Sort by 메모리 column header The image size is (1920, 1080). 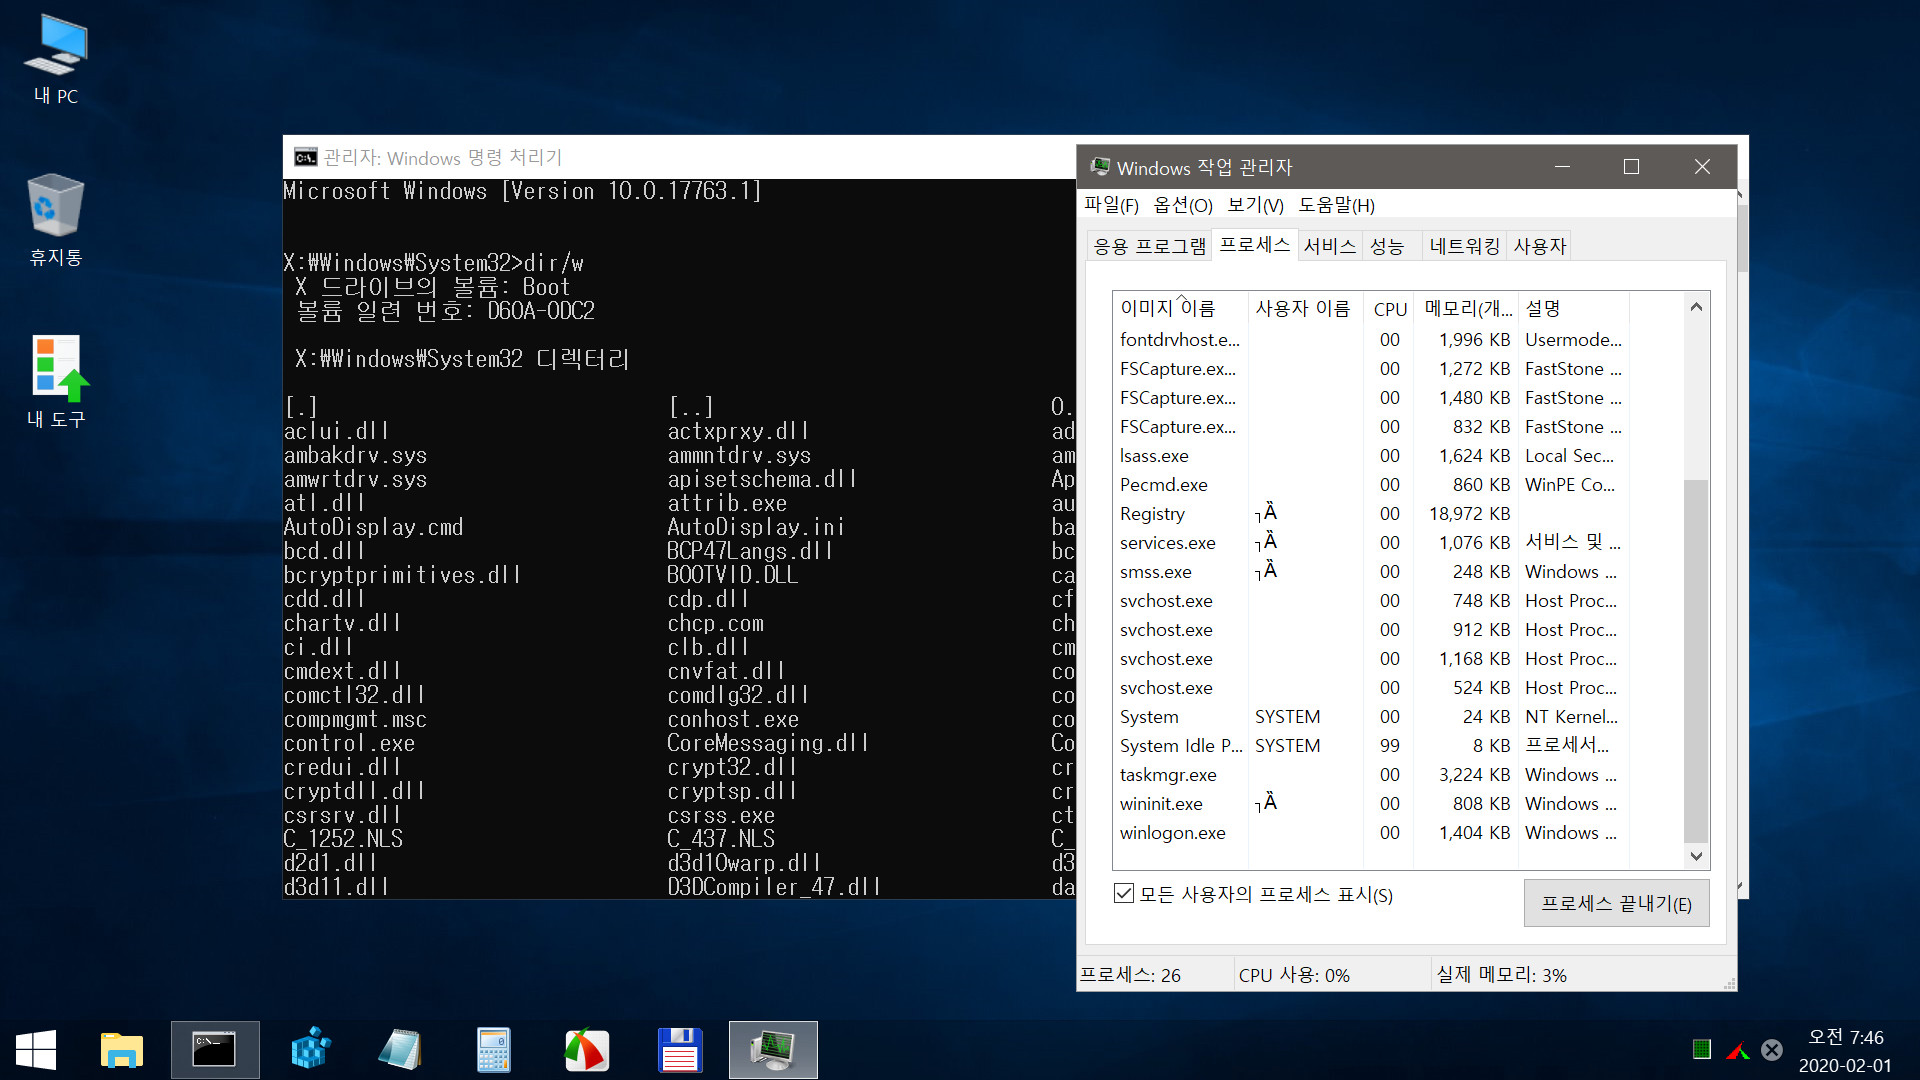[1467, 309]
